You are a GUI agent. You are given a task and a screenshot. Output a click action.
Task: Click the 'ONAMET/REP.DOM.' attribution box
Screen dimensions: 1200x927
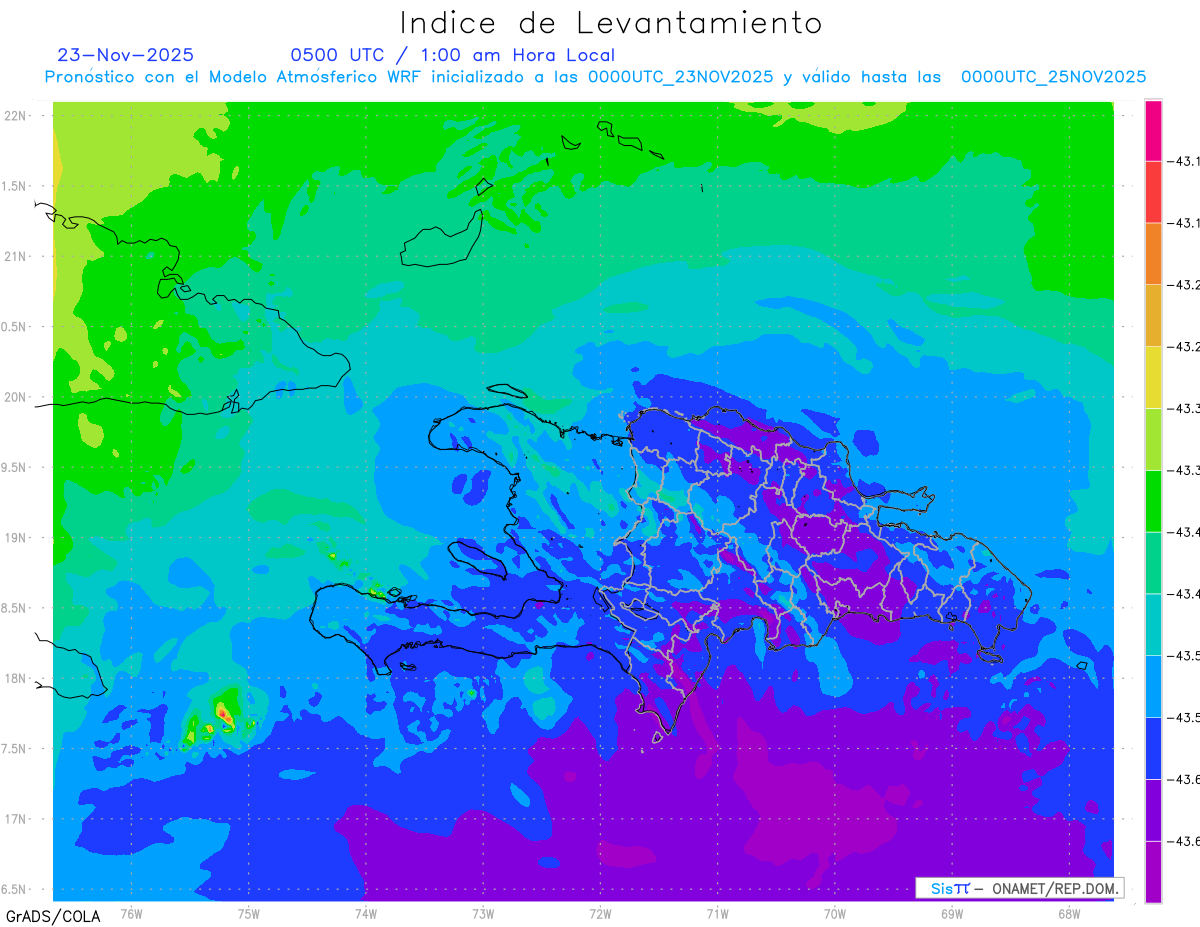click(x=1020, y=888)
